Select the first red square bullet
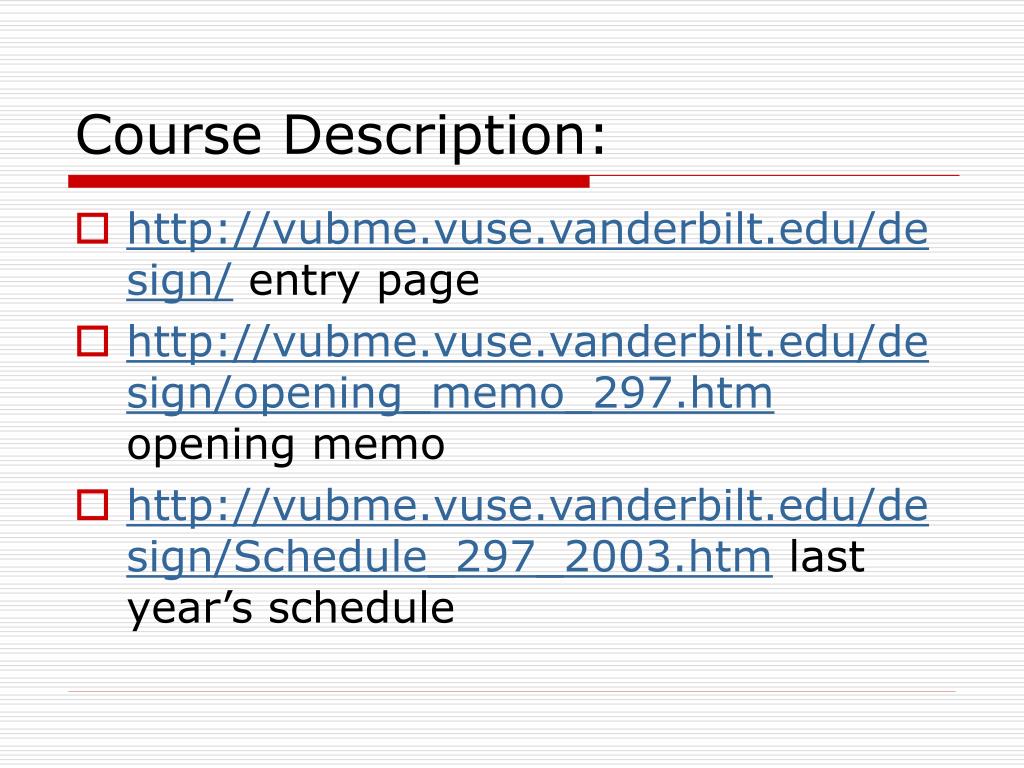This screenshot has height=768, width=1024. point(93,229)
